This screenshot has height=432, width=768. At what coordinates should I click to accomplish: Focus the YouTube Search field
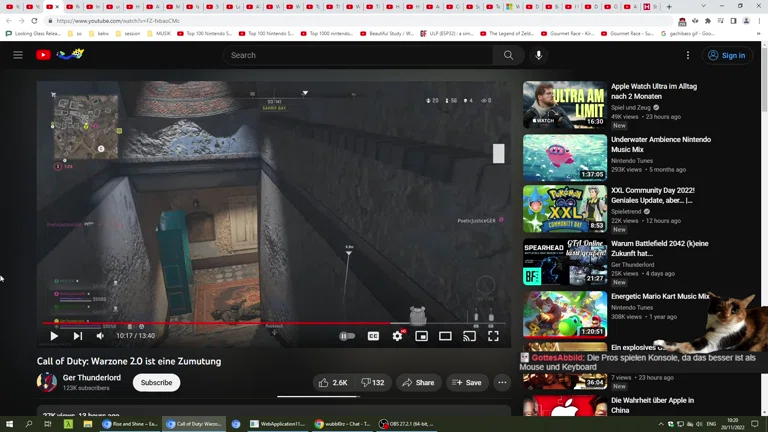(359, 55)
